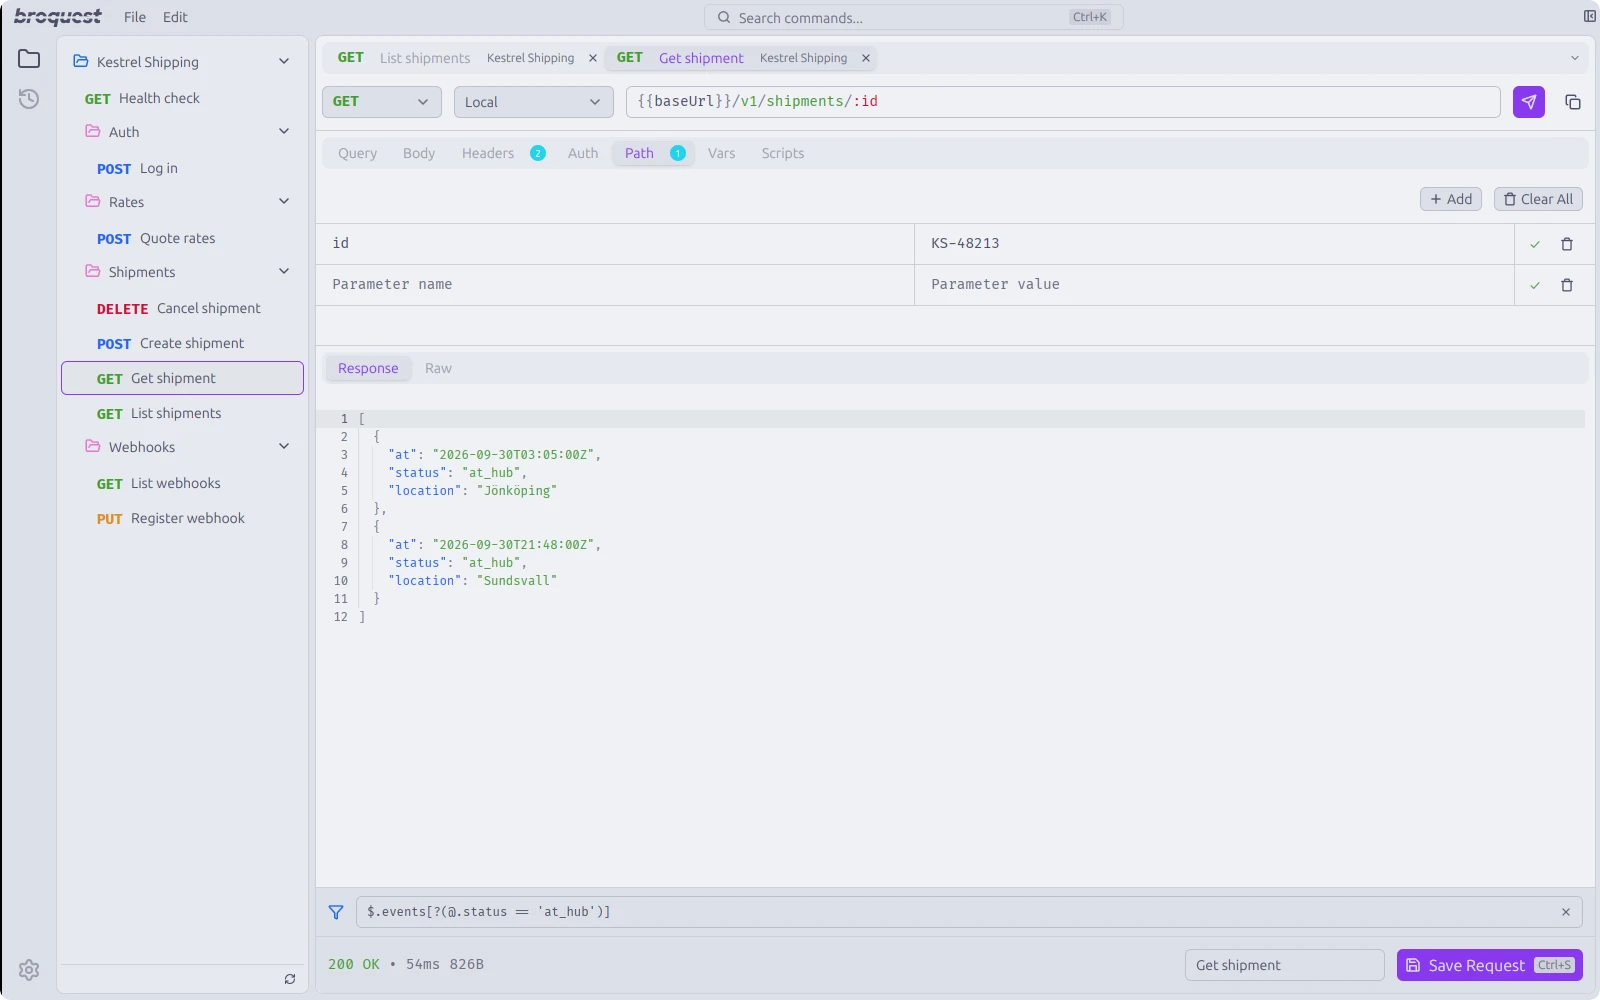
Task: Close the Get shipment tab
Action: [866, 58]
